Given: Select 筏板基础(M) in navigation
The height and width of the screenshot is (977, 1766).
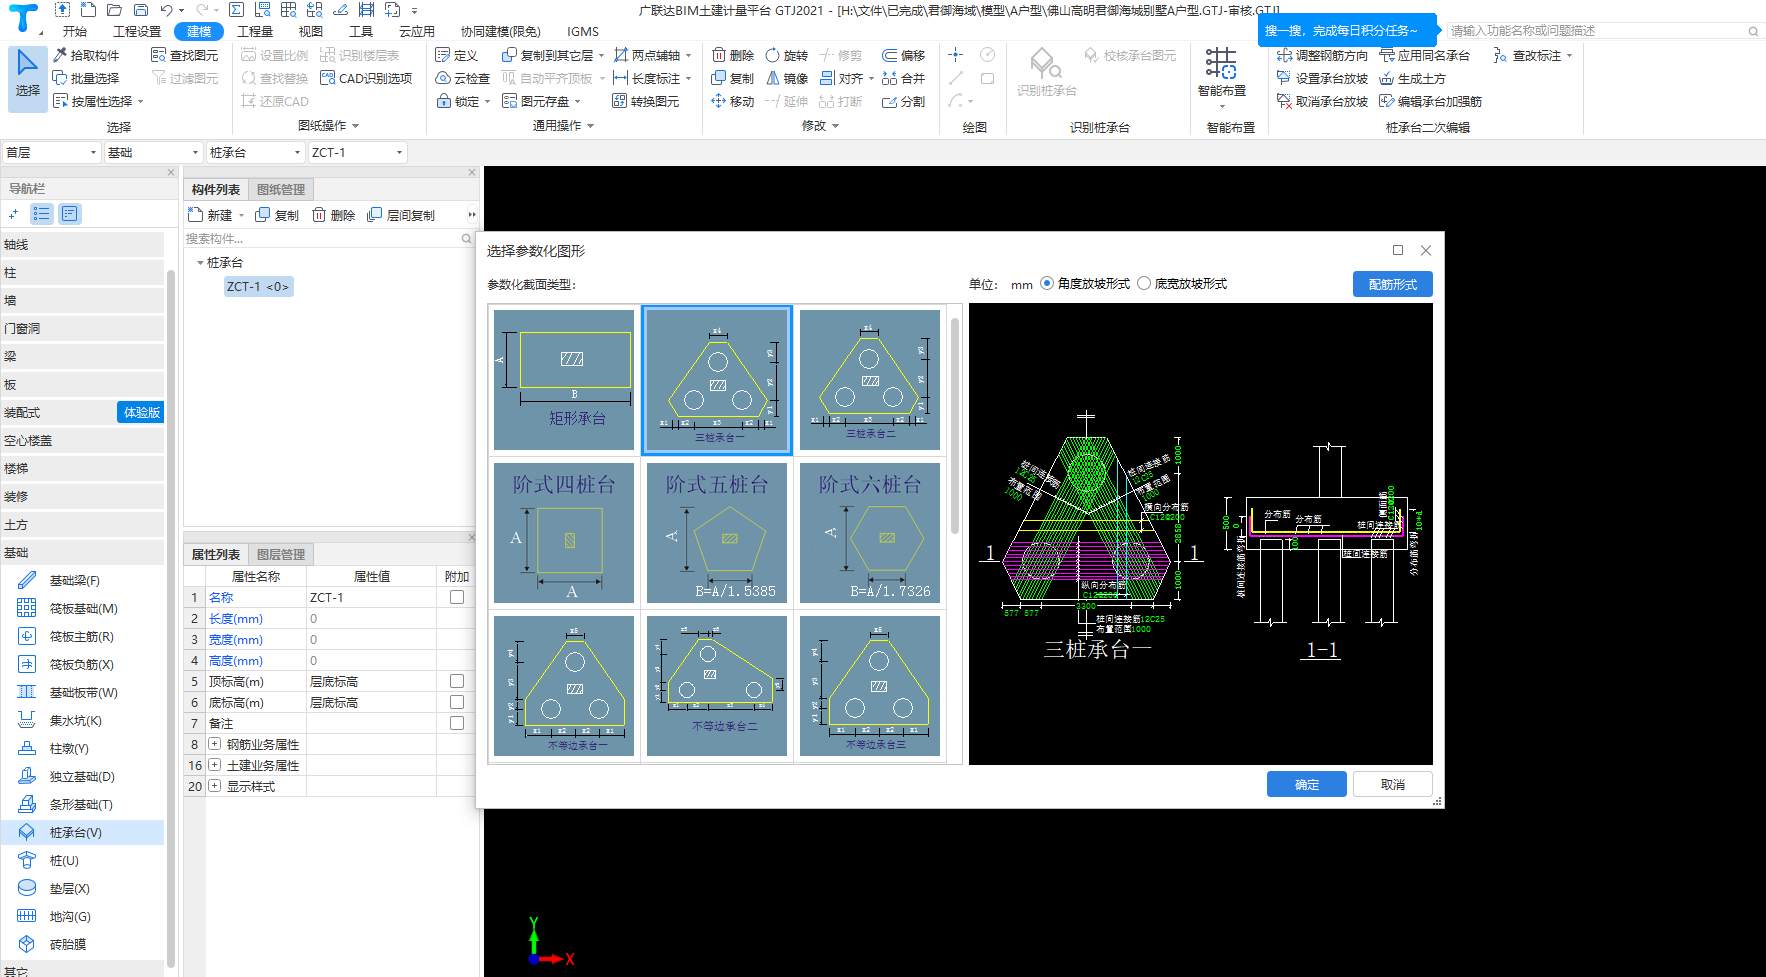Looking at the screenshot, I should tap(84, 608).
